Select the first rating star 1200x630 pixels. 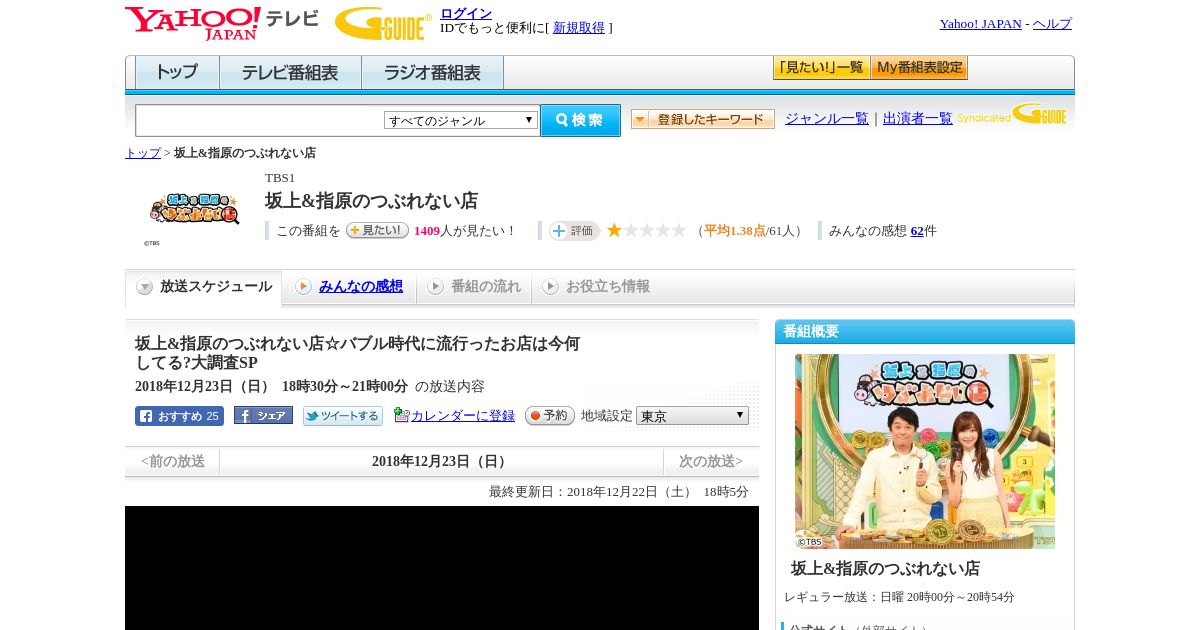click(614, 230)
